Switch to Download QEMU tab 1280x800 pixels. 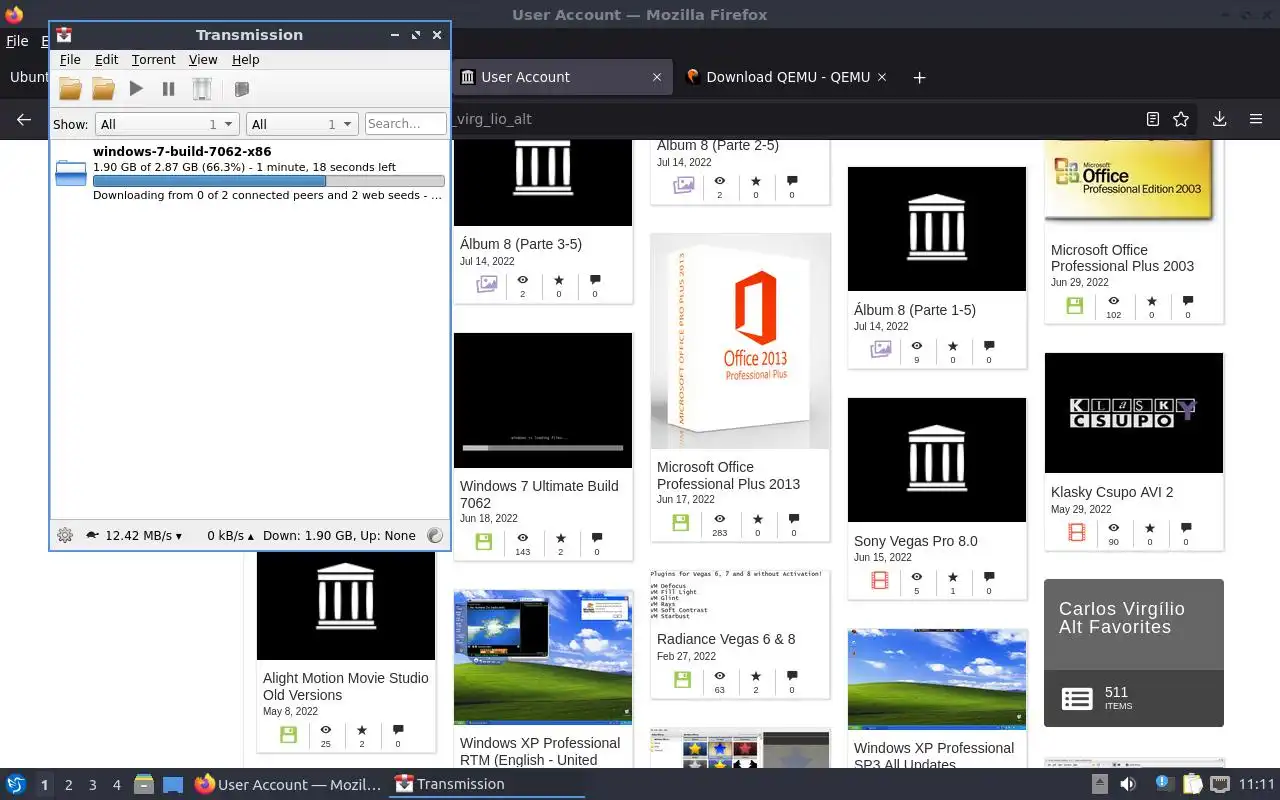point(788,77)
